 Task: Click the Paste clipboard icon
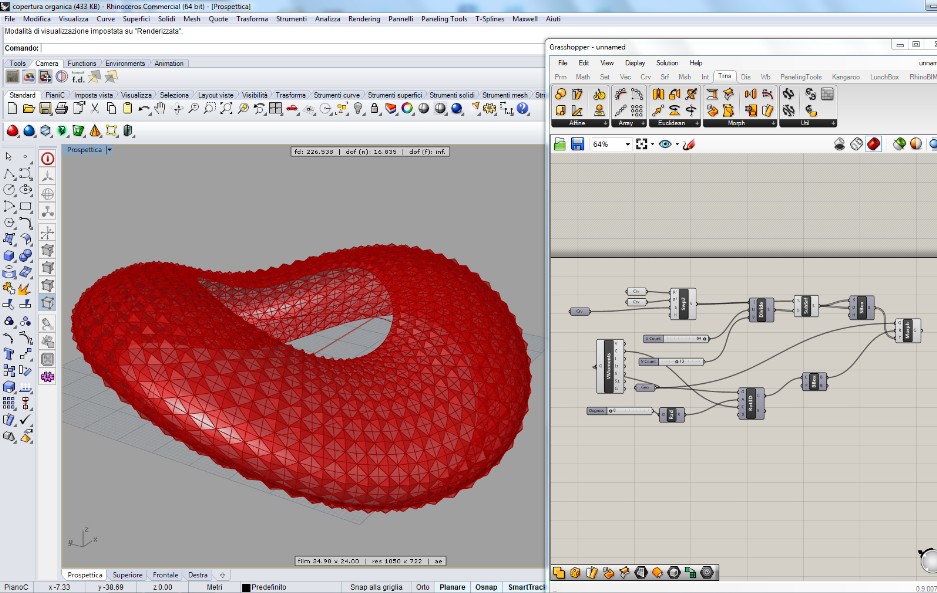click(127, 108)
